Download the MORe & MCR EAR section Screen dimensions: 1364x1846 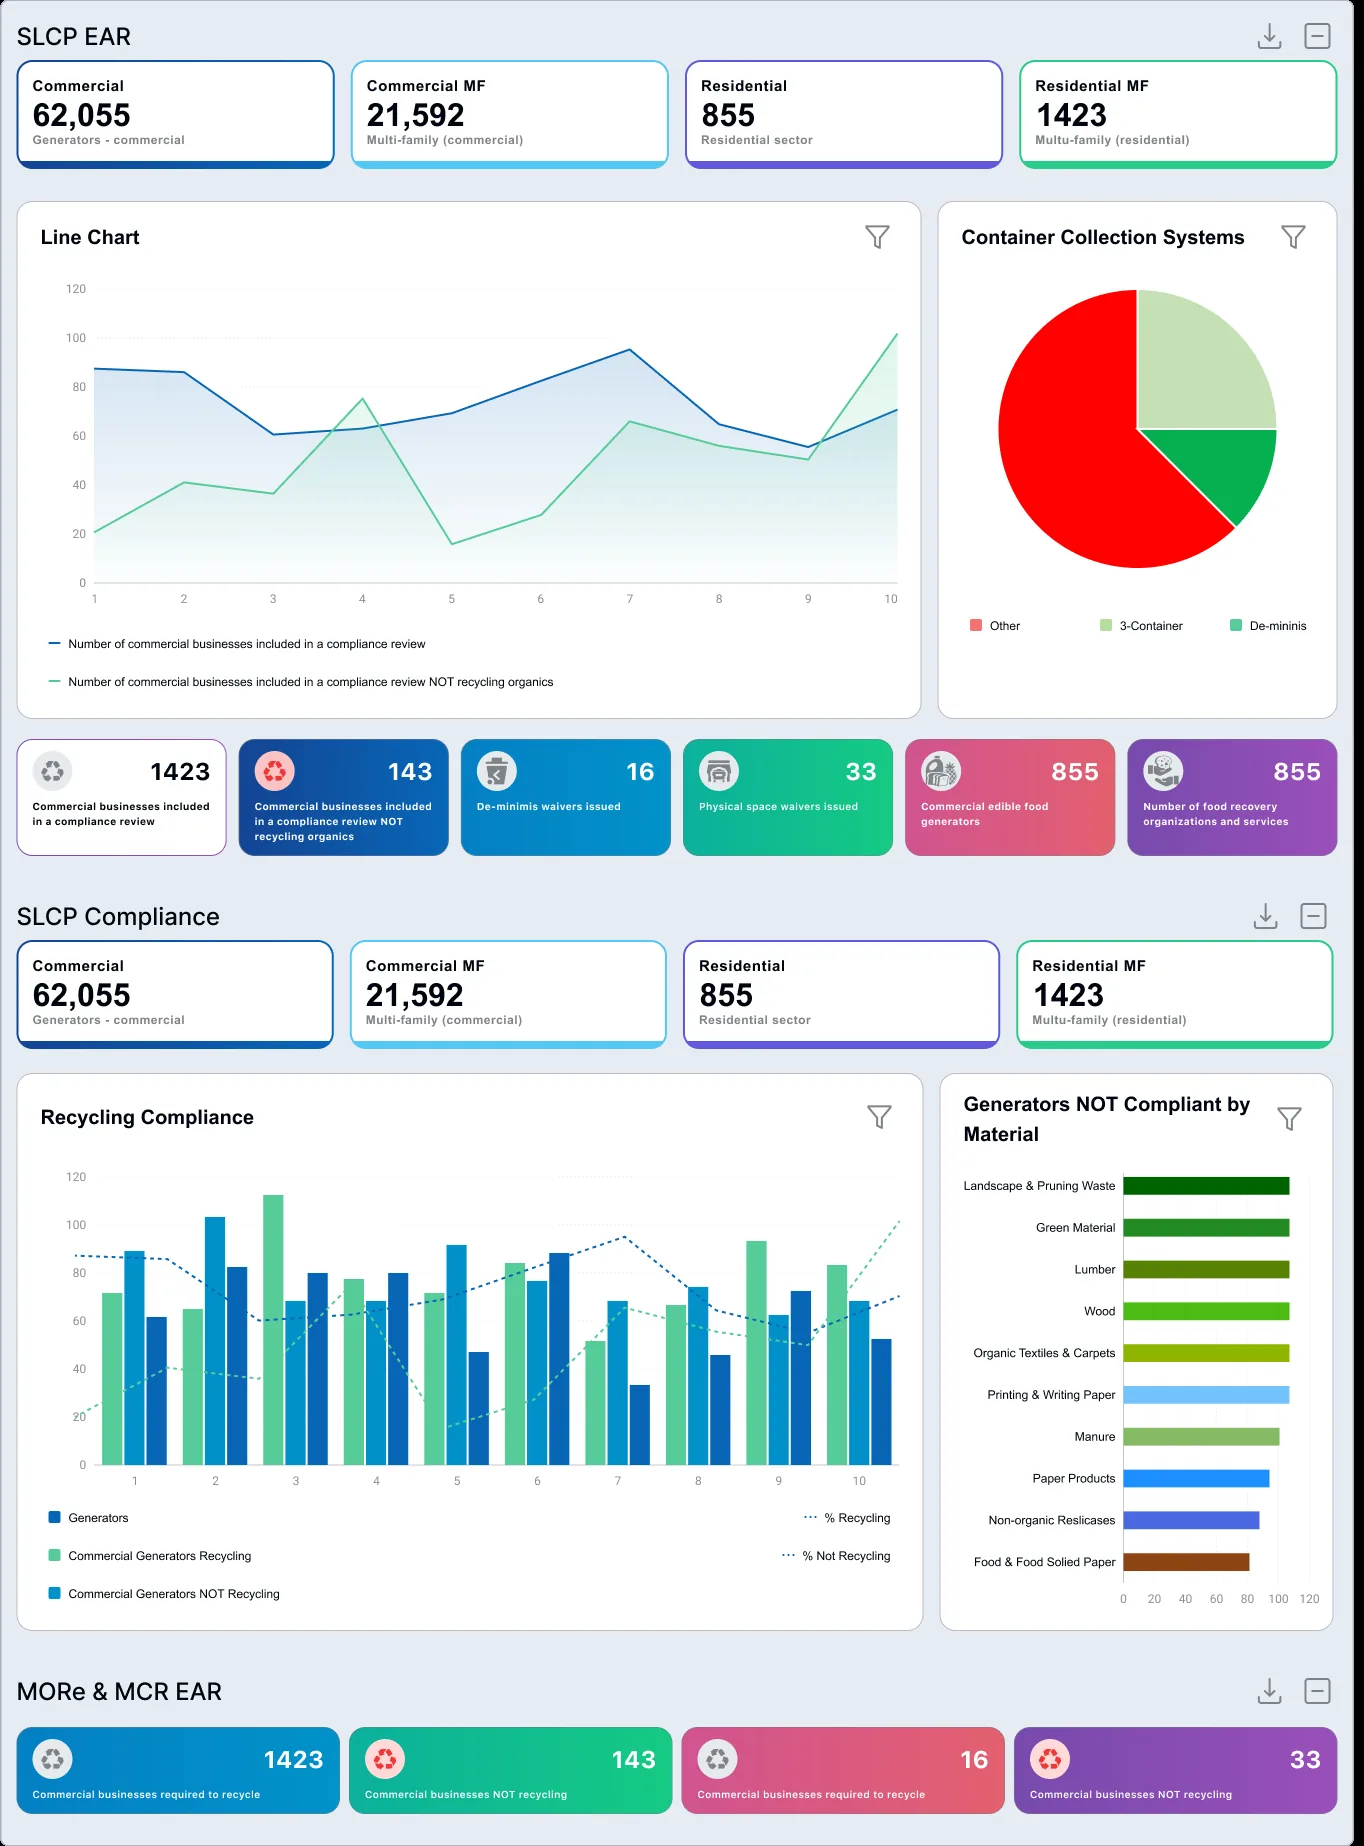(x=1269, y=1691)
